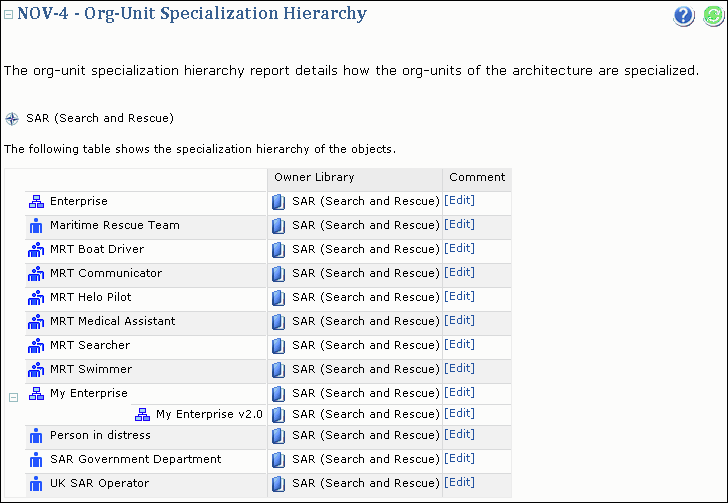Collapse the NOV-4 report section header

9,15
